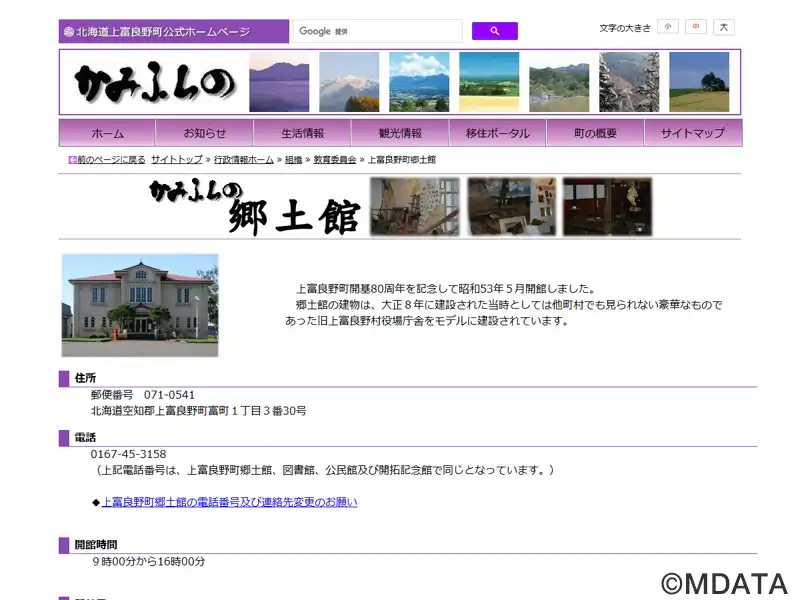Screen dimensions: 800x600
Task: Click the banner photo of mountains behind a lake
Action: pyautogui.click(x=559, y=82)
